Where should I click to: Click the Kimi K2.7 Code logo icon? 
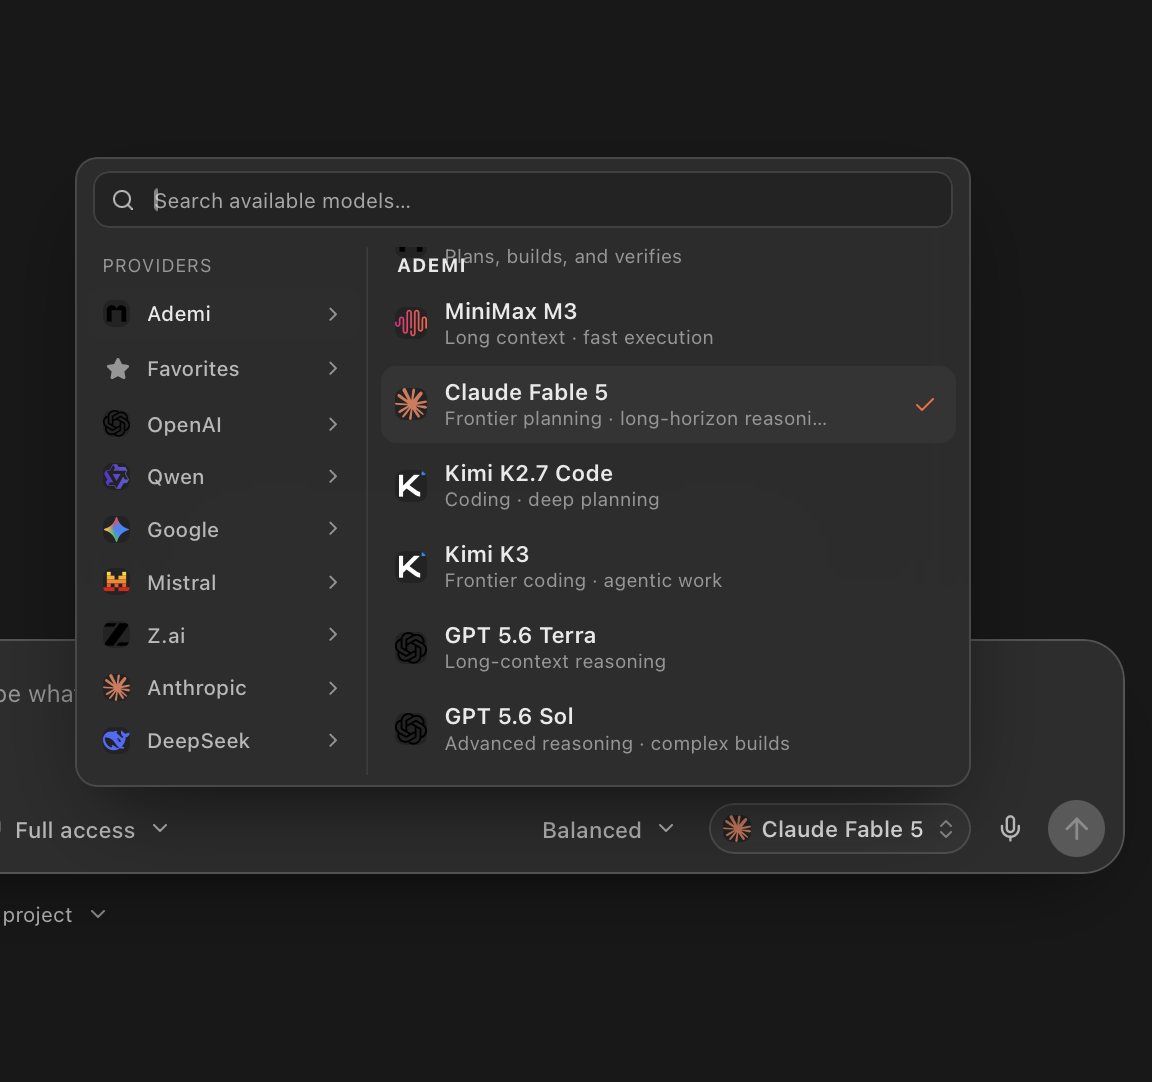point(411,485)
